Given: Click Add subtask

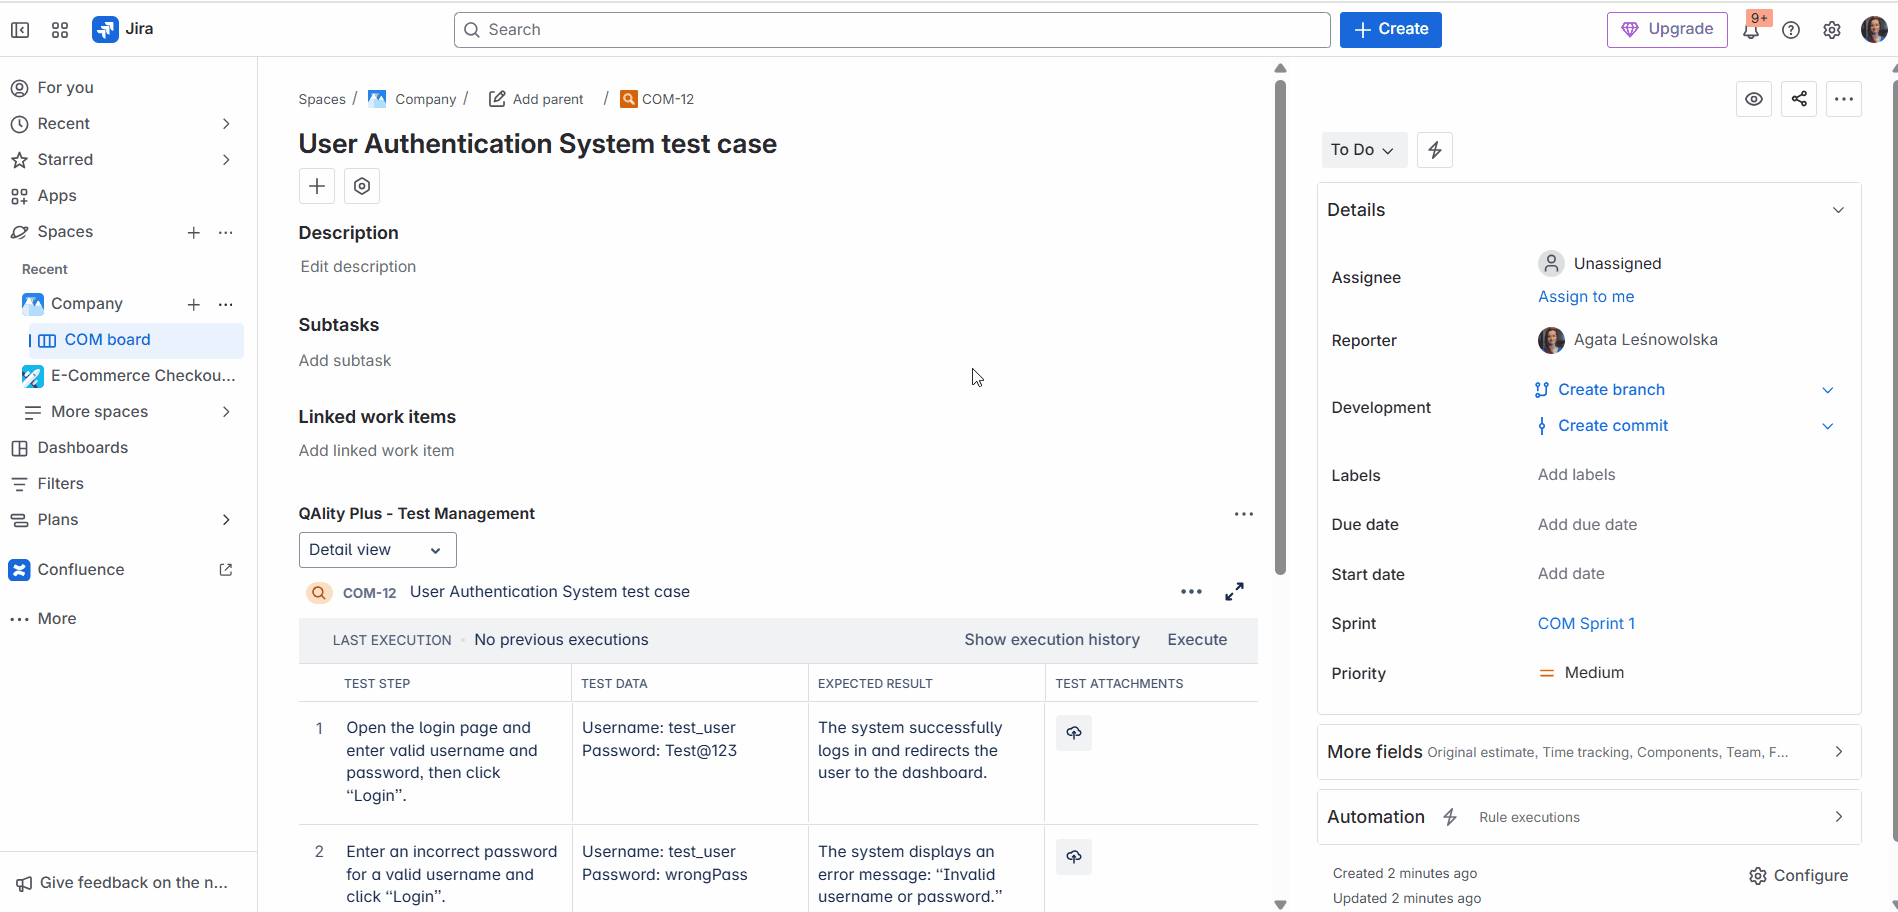Looking at the screenshot, I should 345,361.
